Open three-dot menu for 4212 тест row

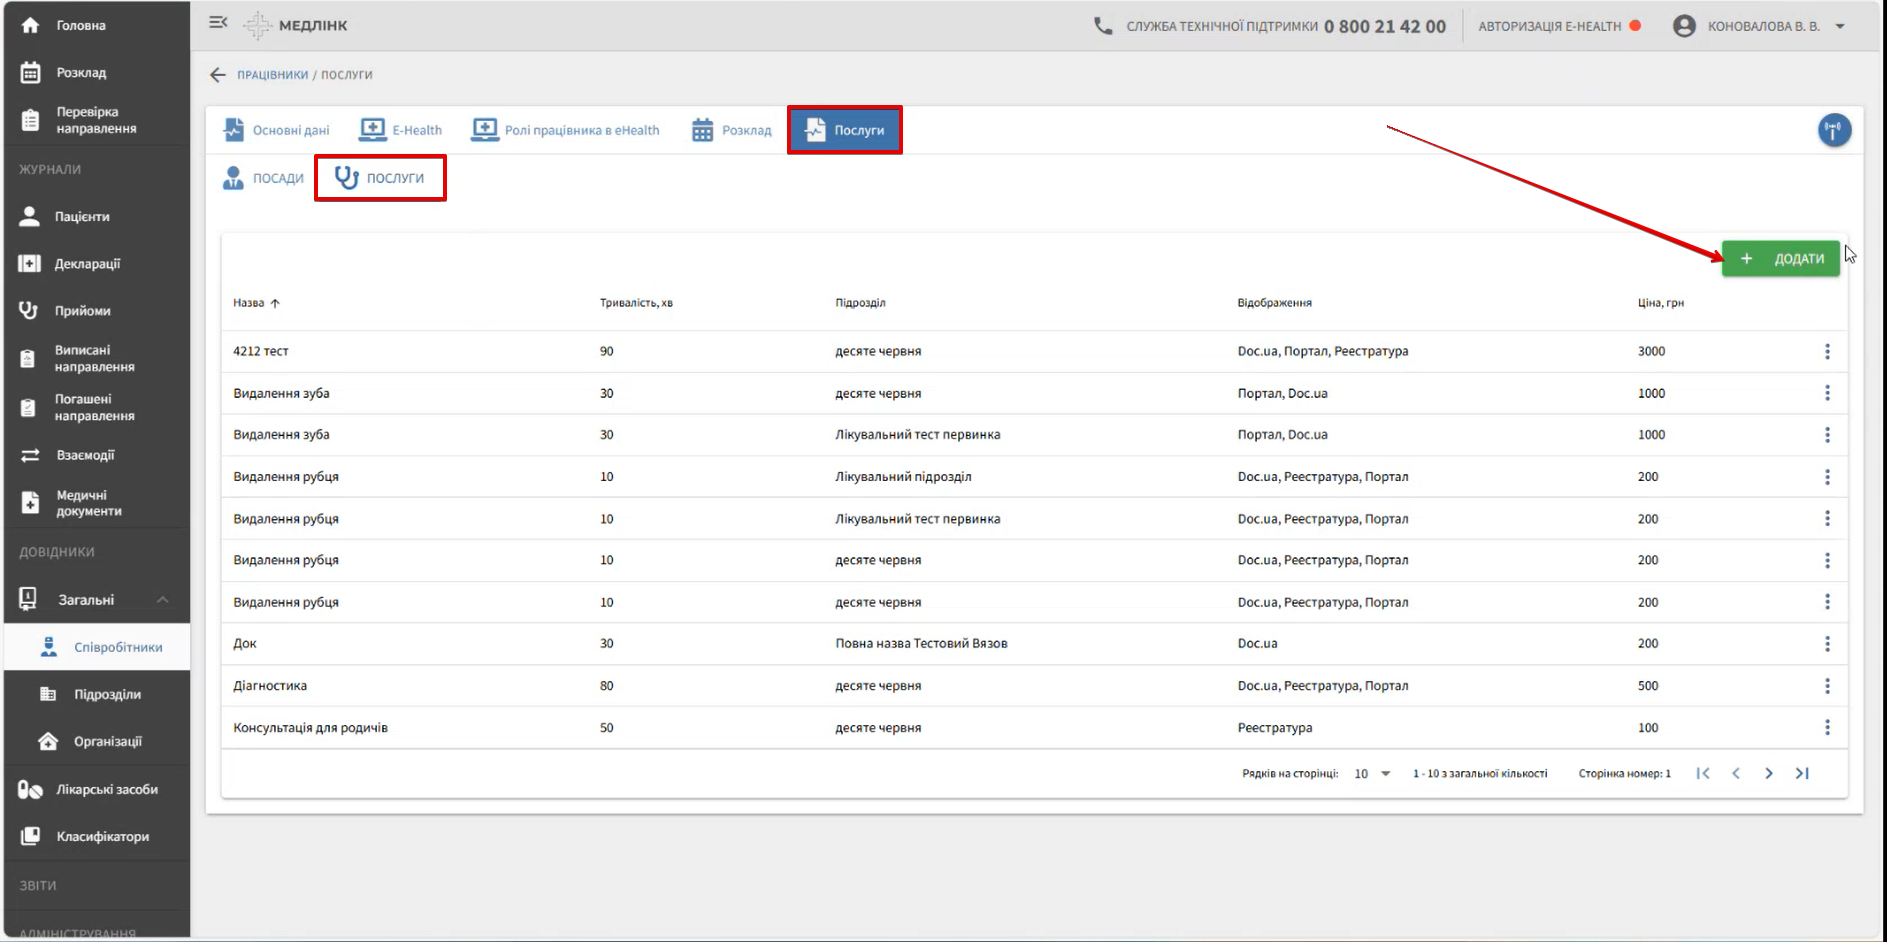1826,352
